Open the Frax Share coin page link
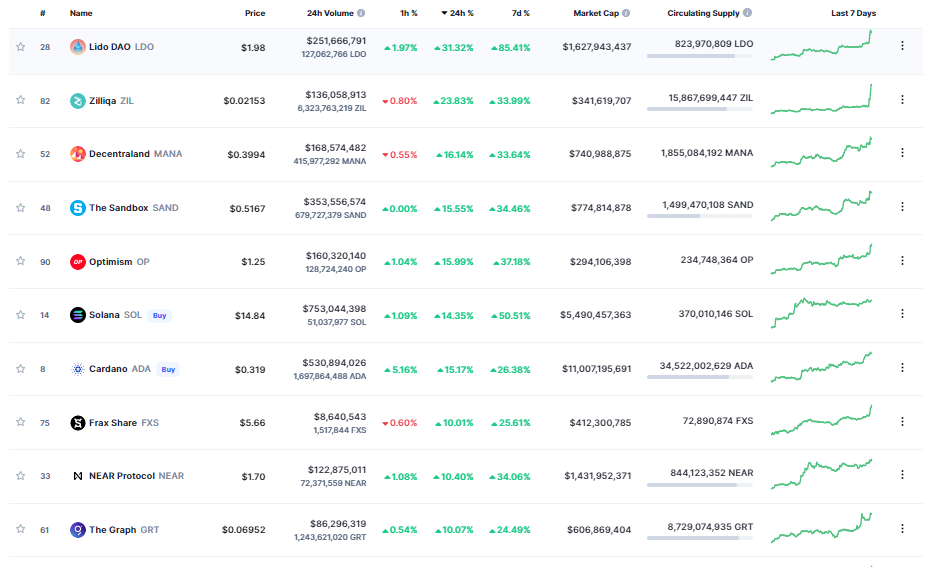This screenshot has width=925, height=567. (x=112, y=423)
